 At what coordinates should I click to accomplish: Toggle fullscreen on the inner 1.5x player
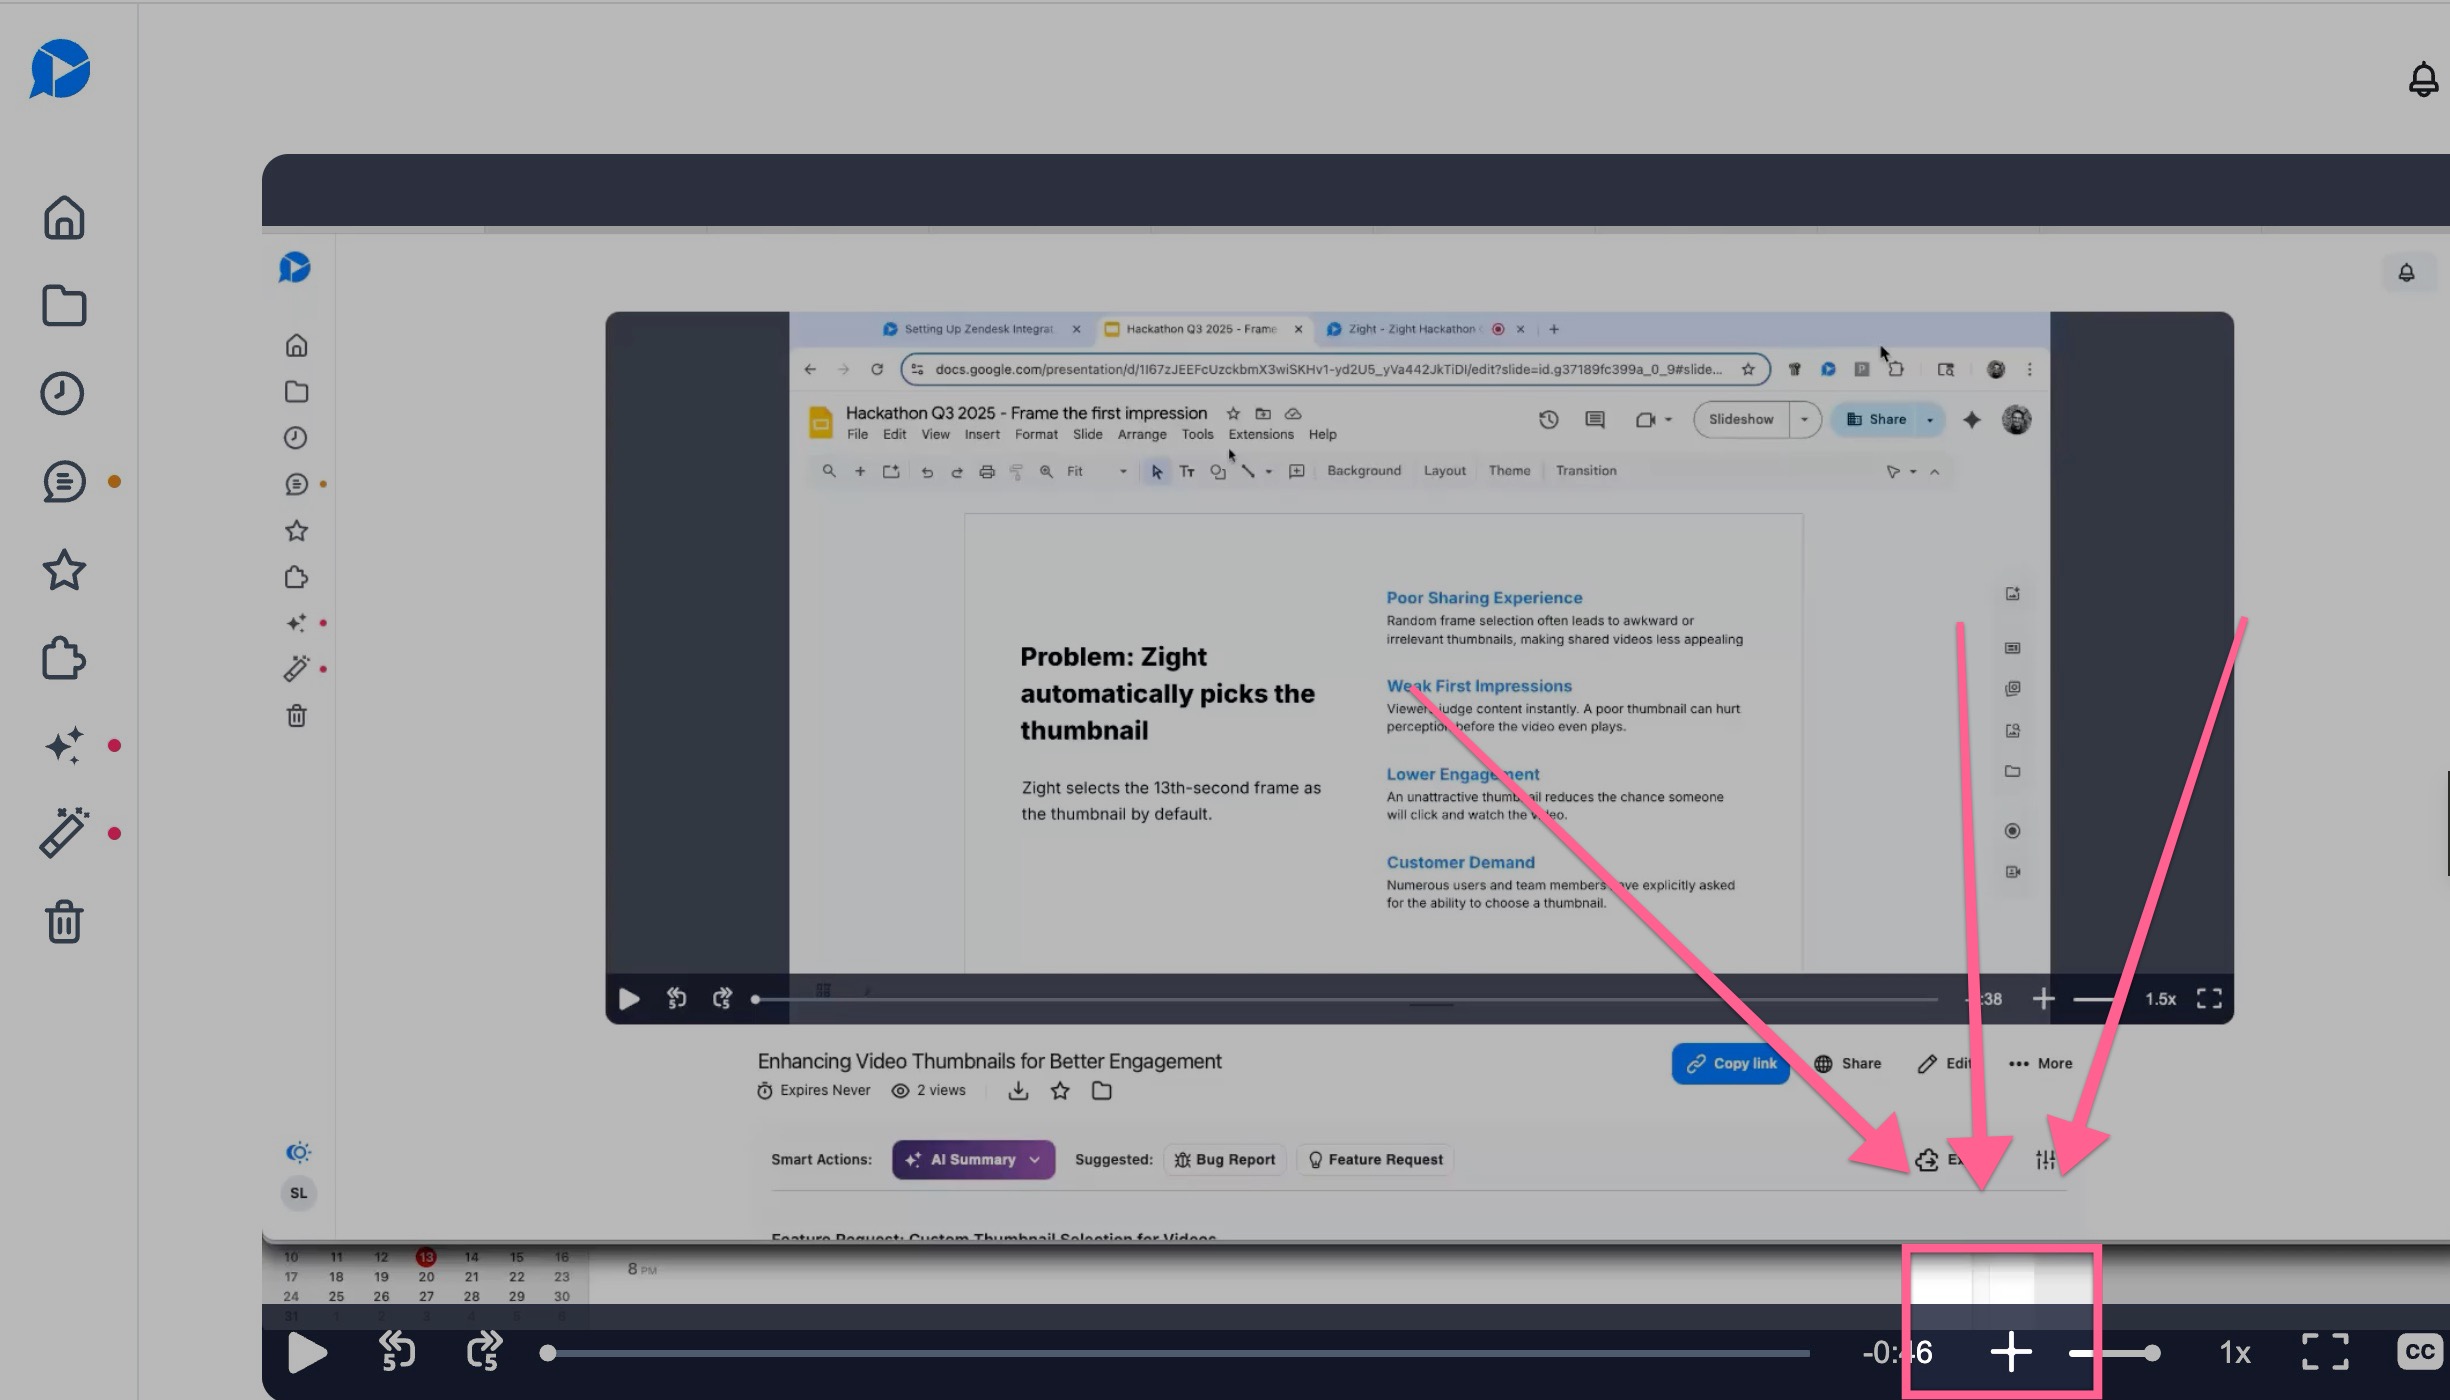click(x=2209, y=999)
